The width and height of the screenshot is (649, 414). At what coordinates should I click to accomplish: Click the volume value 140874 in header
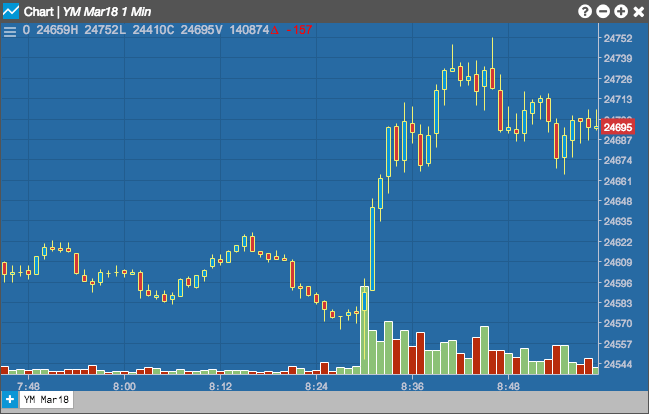249,30
